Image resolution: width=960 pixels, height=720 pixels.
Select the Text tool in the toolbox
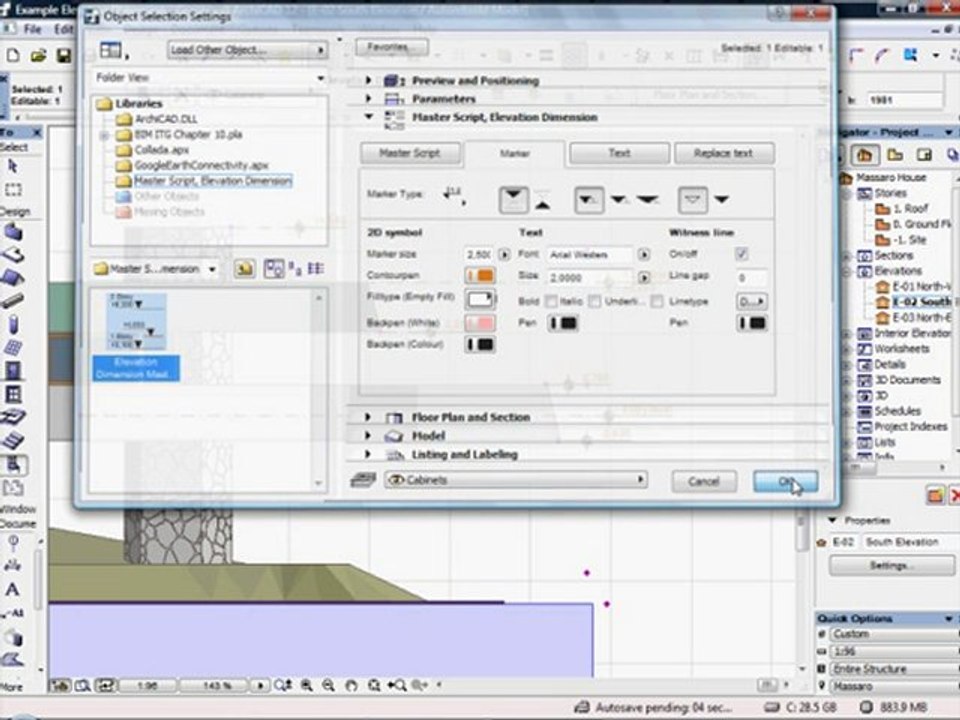pos(13,590)
